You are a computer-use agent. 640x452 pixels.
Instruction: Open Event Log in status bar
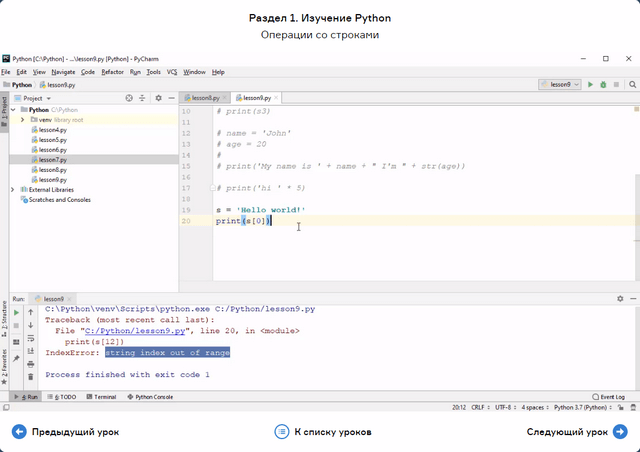tap(608, 397)
